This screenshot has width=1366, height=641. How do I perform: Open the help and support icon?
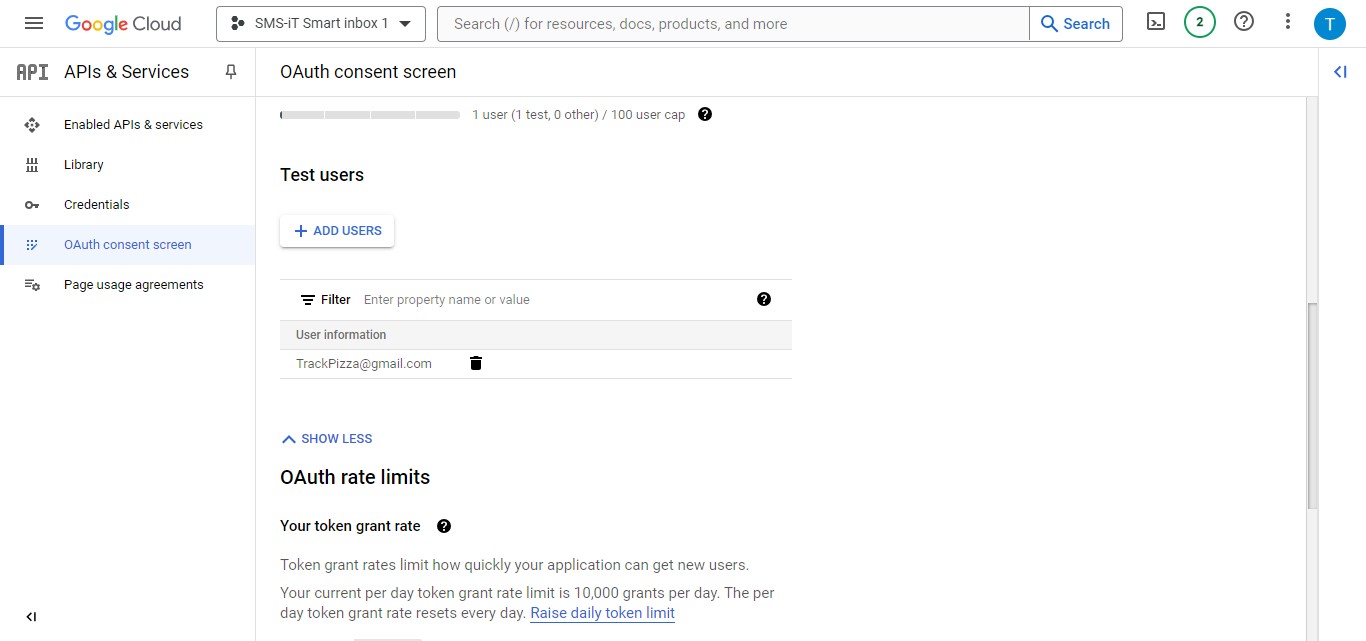[x=1243, y=20]
